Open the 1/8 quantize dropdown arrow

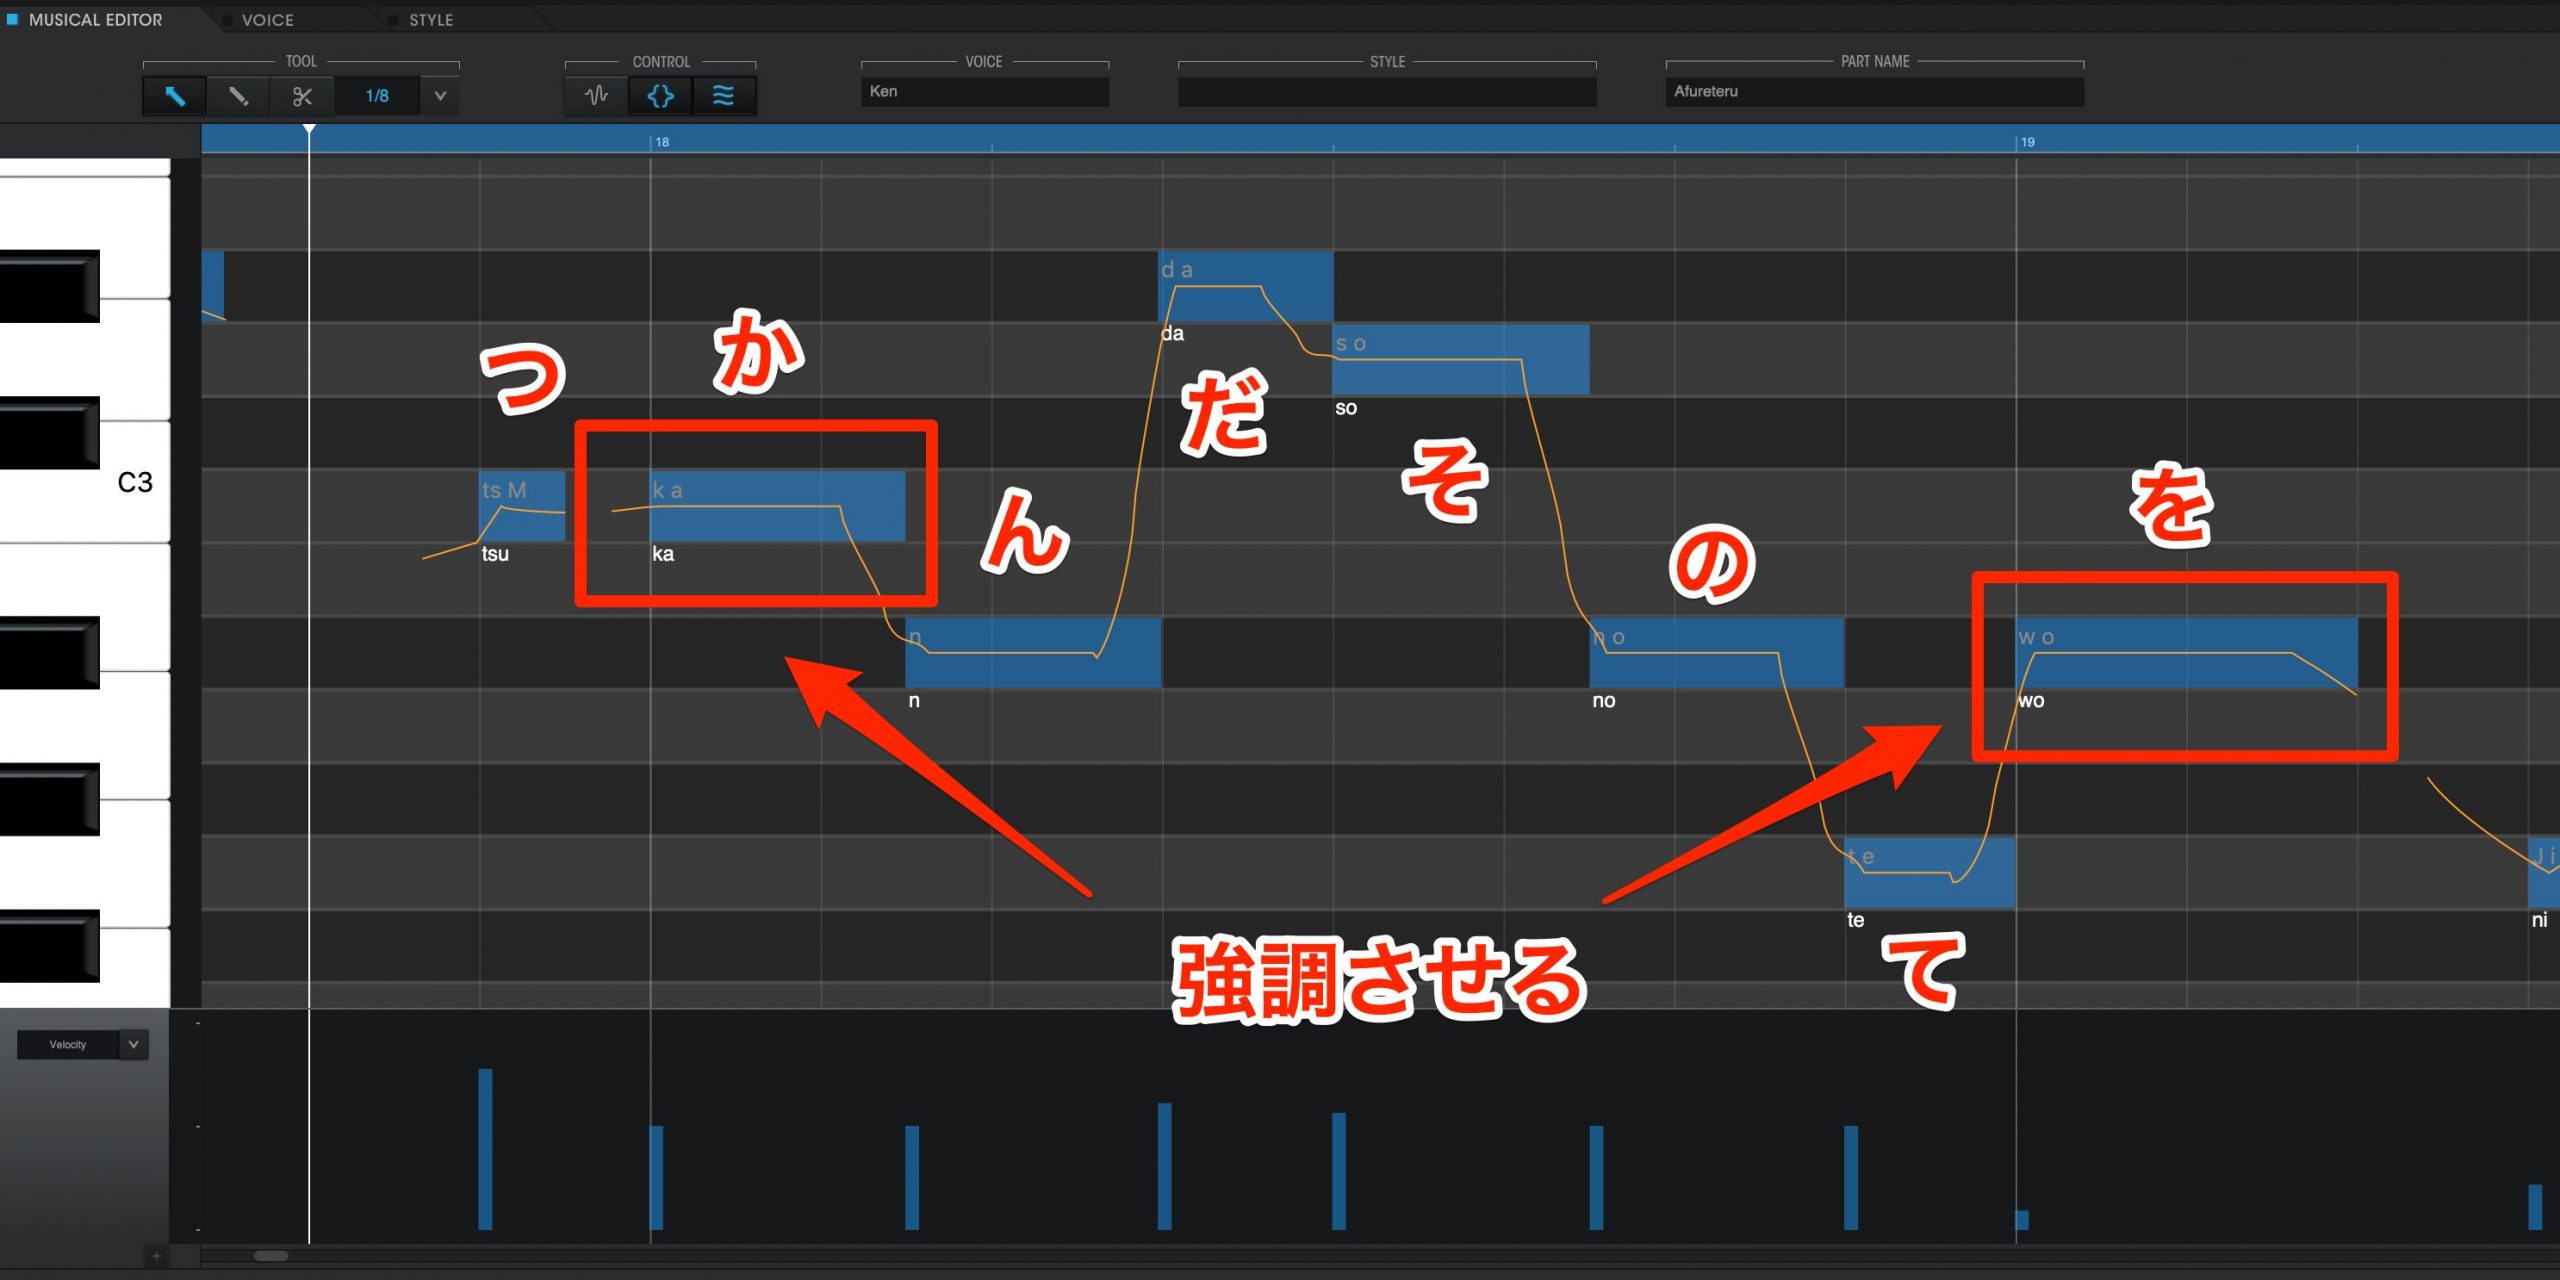440,96
